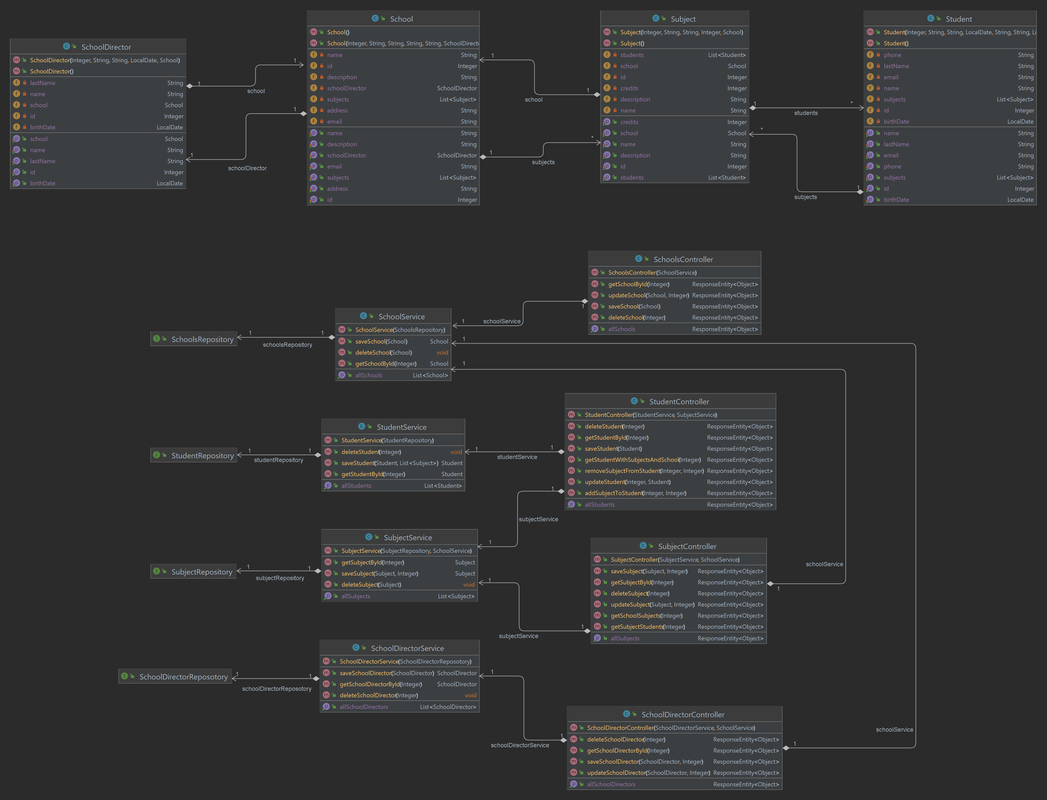Click method icon next to addSubjectToStudent

[x=571, y=493]
